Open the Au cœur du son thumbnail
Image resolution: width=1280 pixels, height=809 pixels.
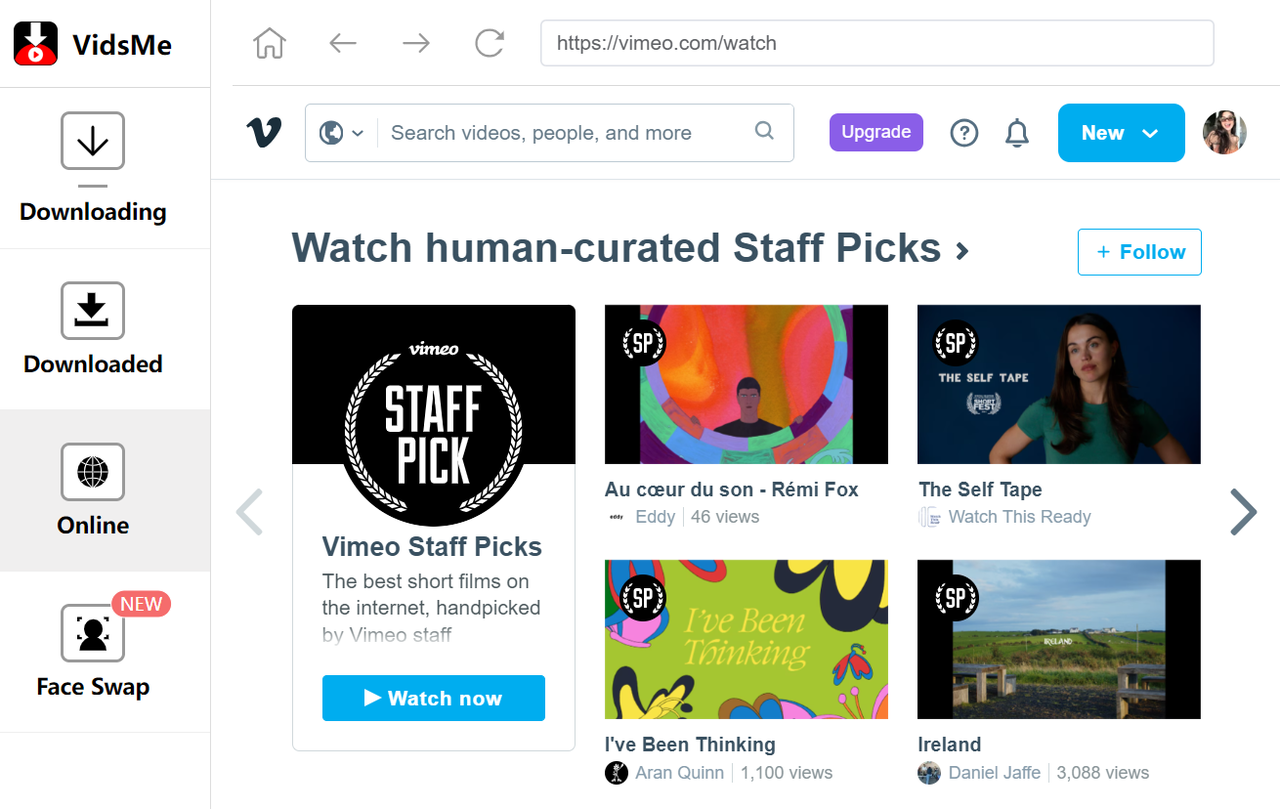[746, 384]
